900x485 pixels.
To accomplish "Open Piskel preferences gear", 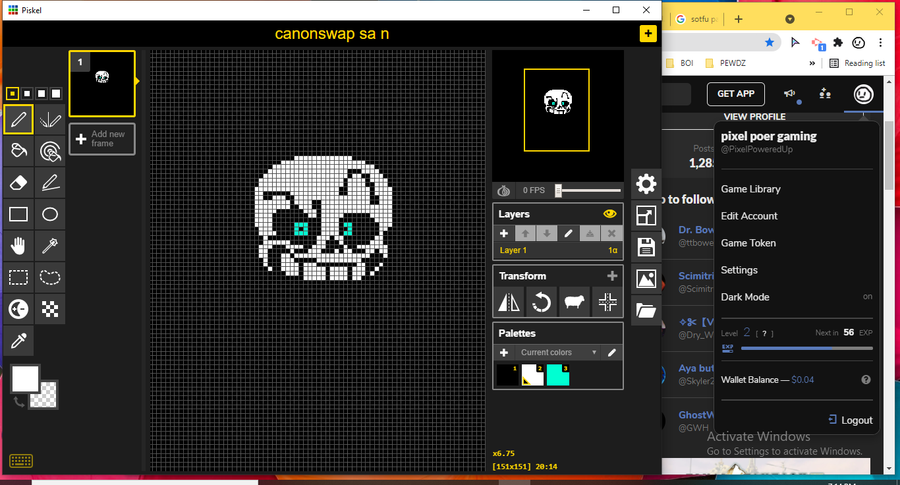I will [x=646, y=184].
